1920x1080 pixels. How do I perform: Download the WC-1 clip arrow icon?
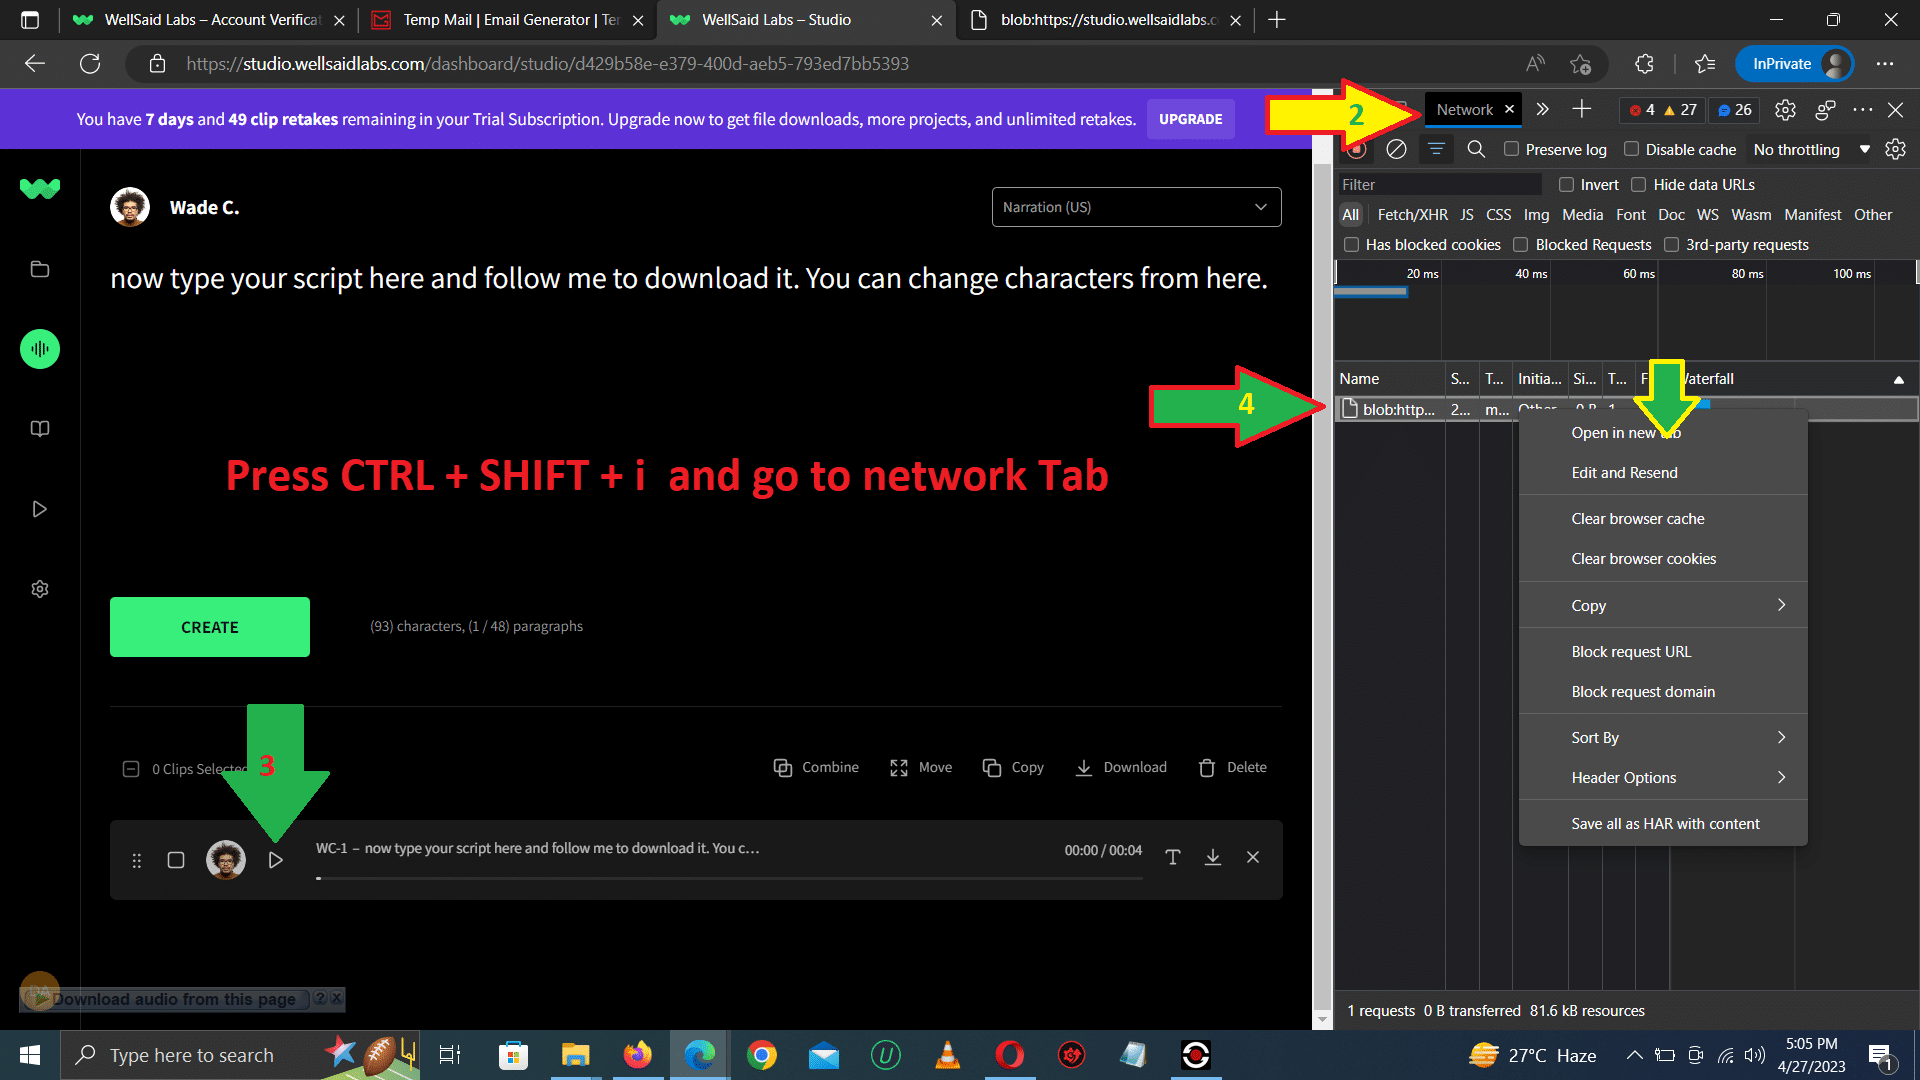point(1213,857)
